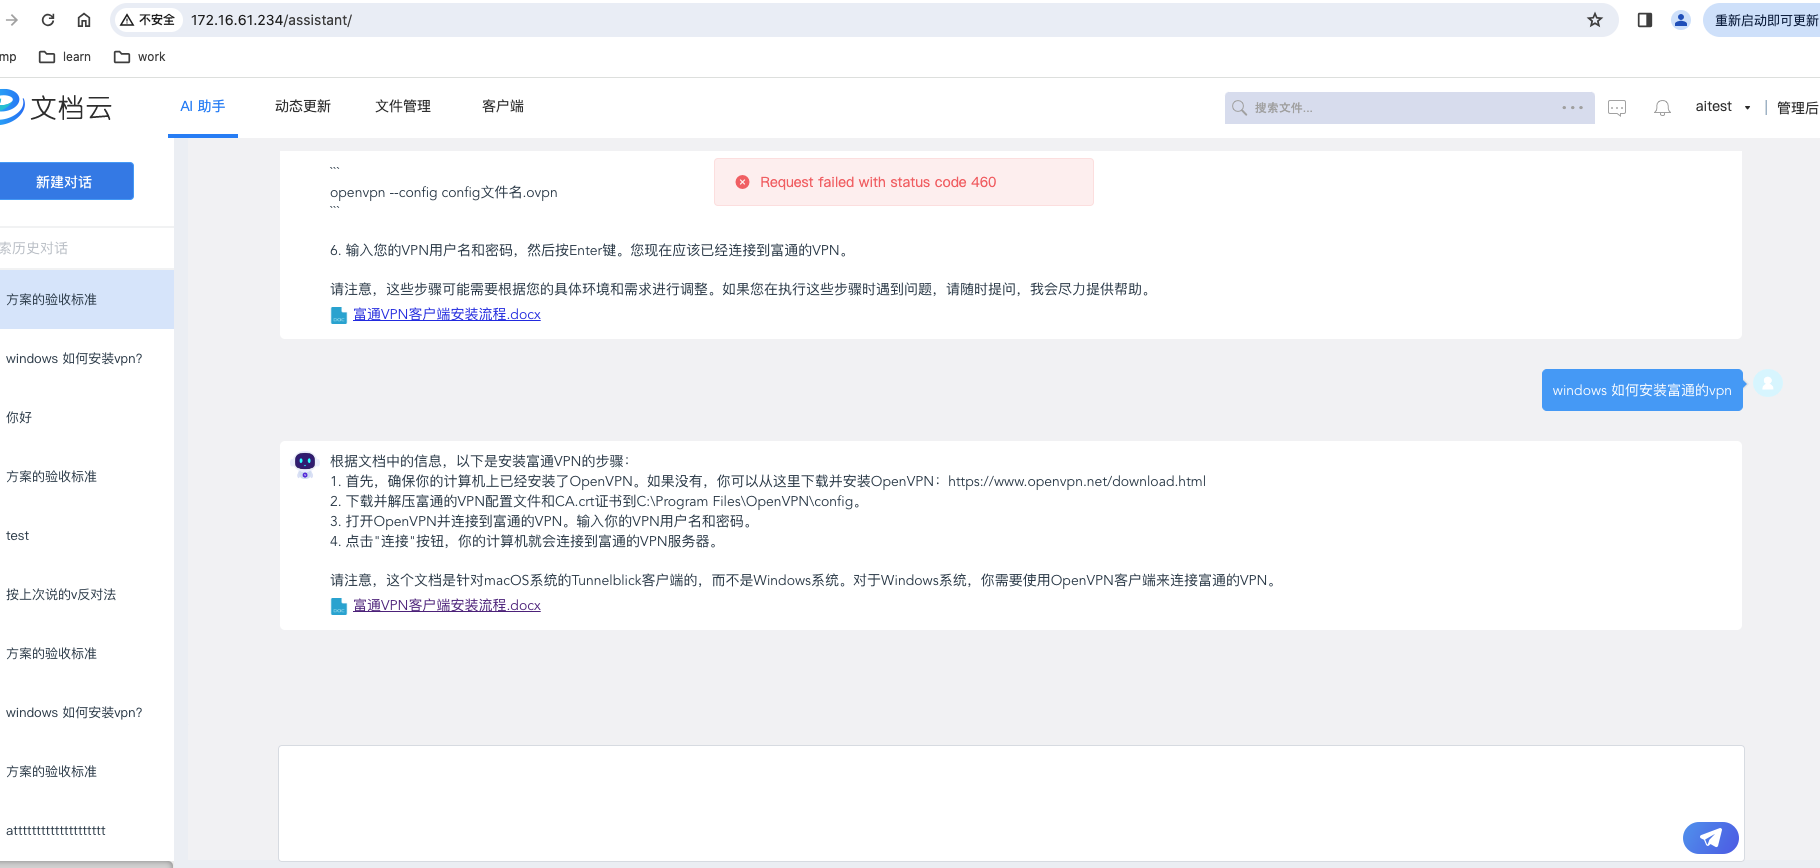
Task: Go to browser home page icon
Action: pyautogui.click(x=84, y=20)
